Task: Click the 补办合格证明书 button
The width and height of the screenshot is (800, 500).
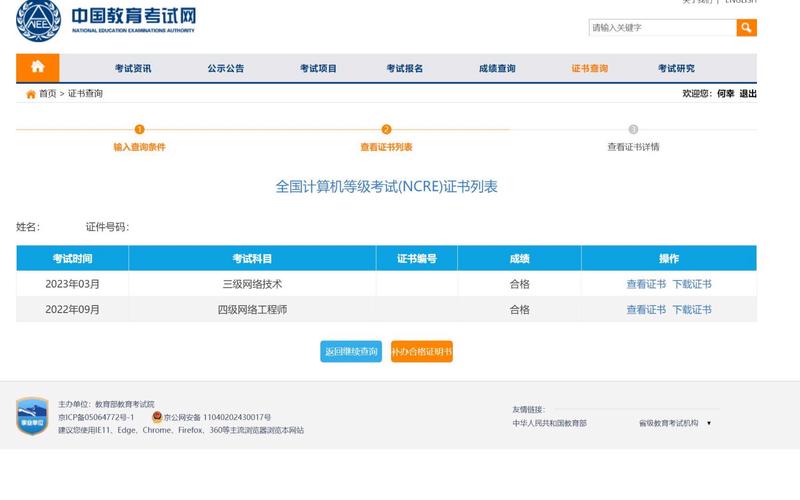Action: coord(422,352)
